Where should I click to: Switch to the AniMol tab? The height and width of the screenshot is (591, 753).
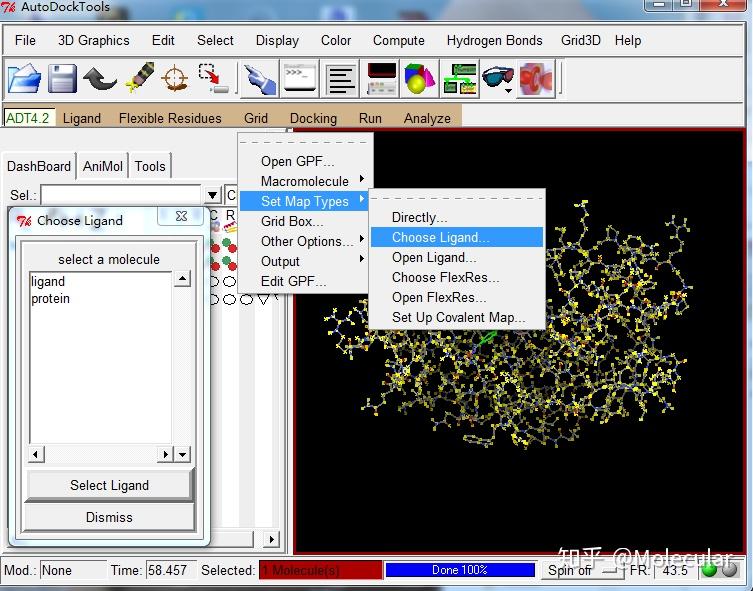[x=103, y=166]
